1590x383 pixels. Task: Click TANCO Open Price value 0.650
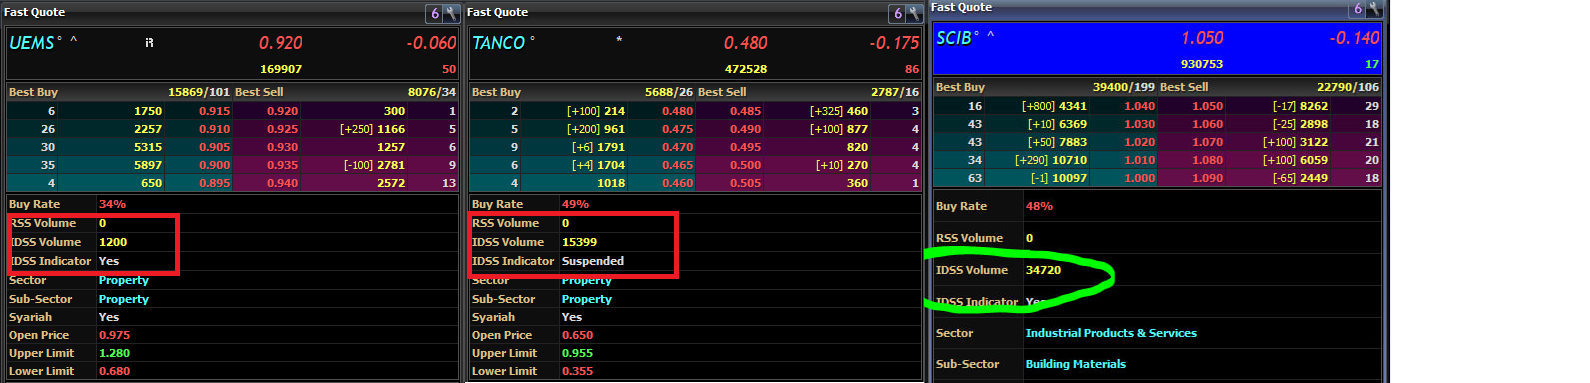(577, 335)
